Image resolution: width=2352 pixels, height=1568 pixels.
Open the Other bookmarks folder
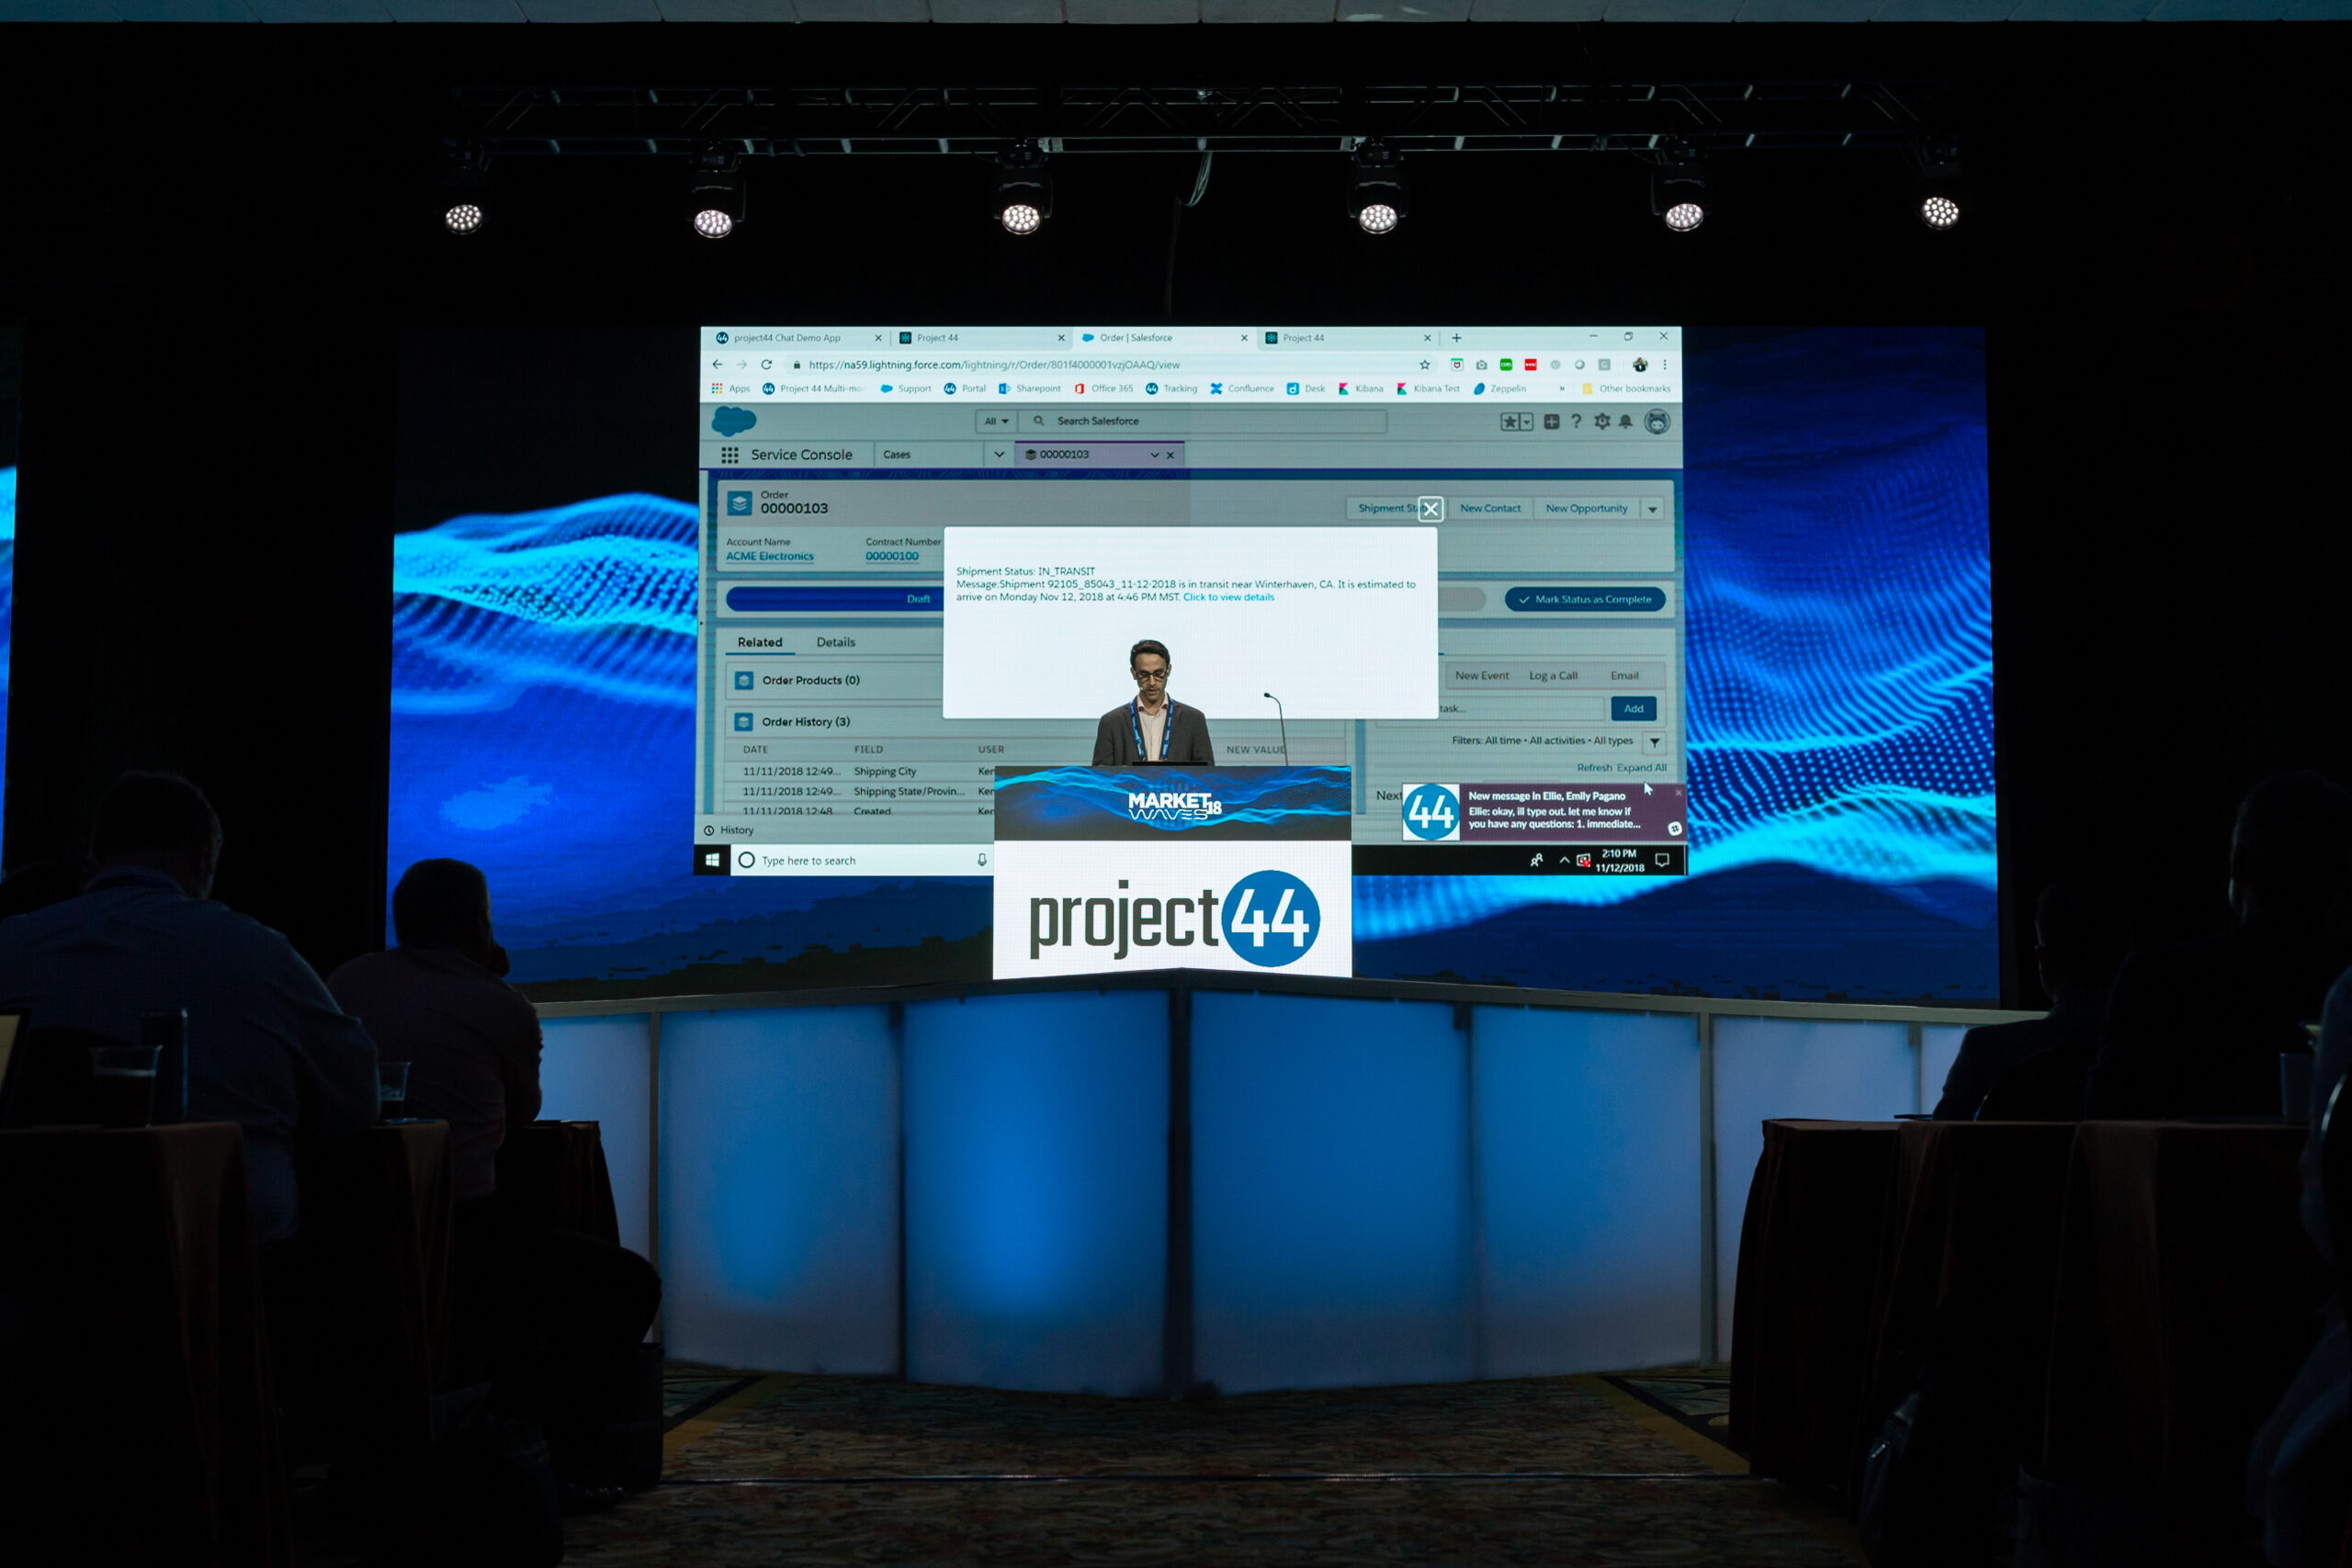point(1626,389)
